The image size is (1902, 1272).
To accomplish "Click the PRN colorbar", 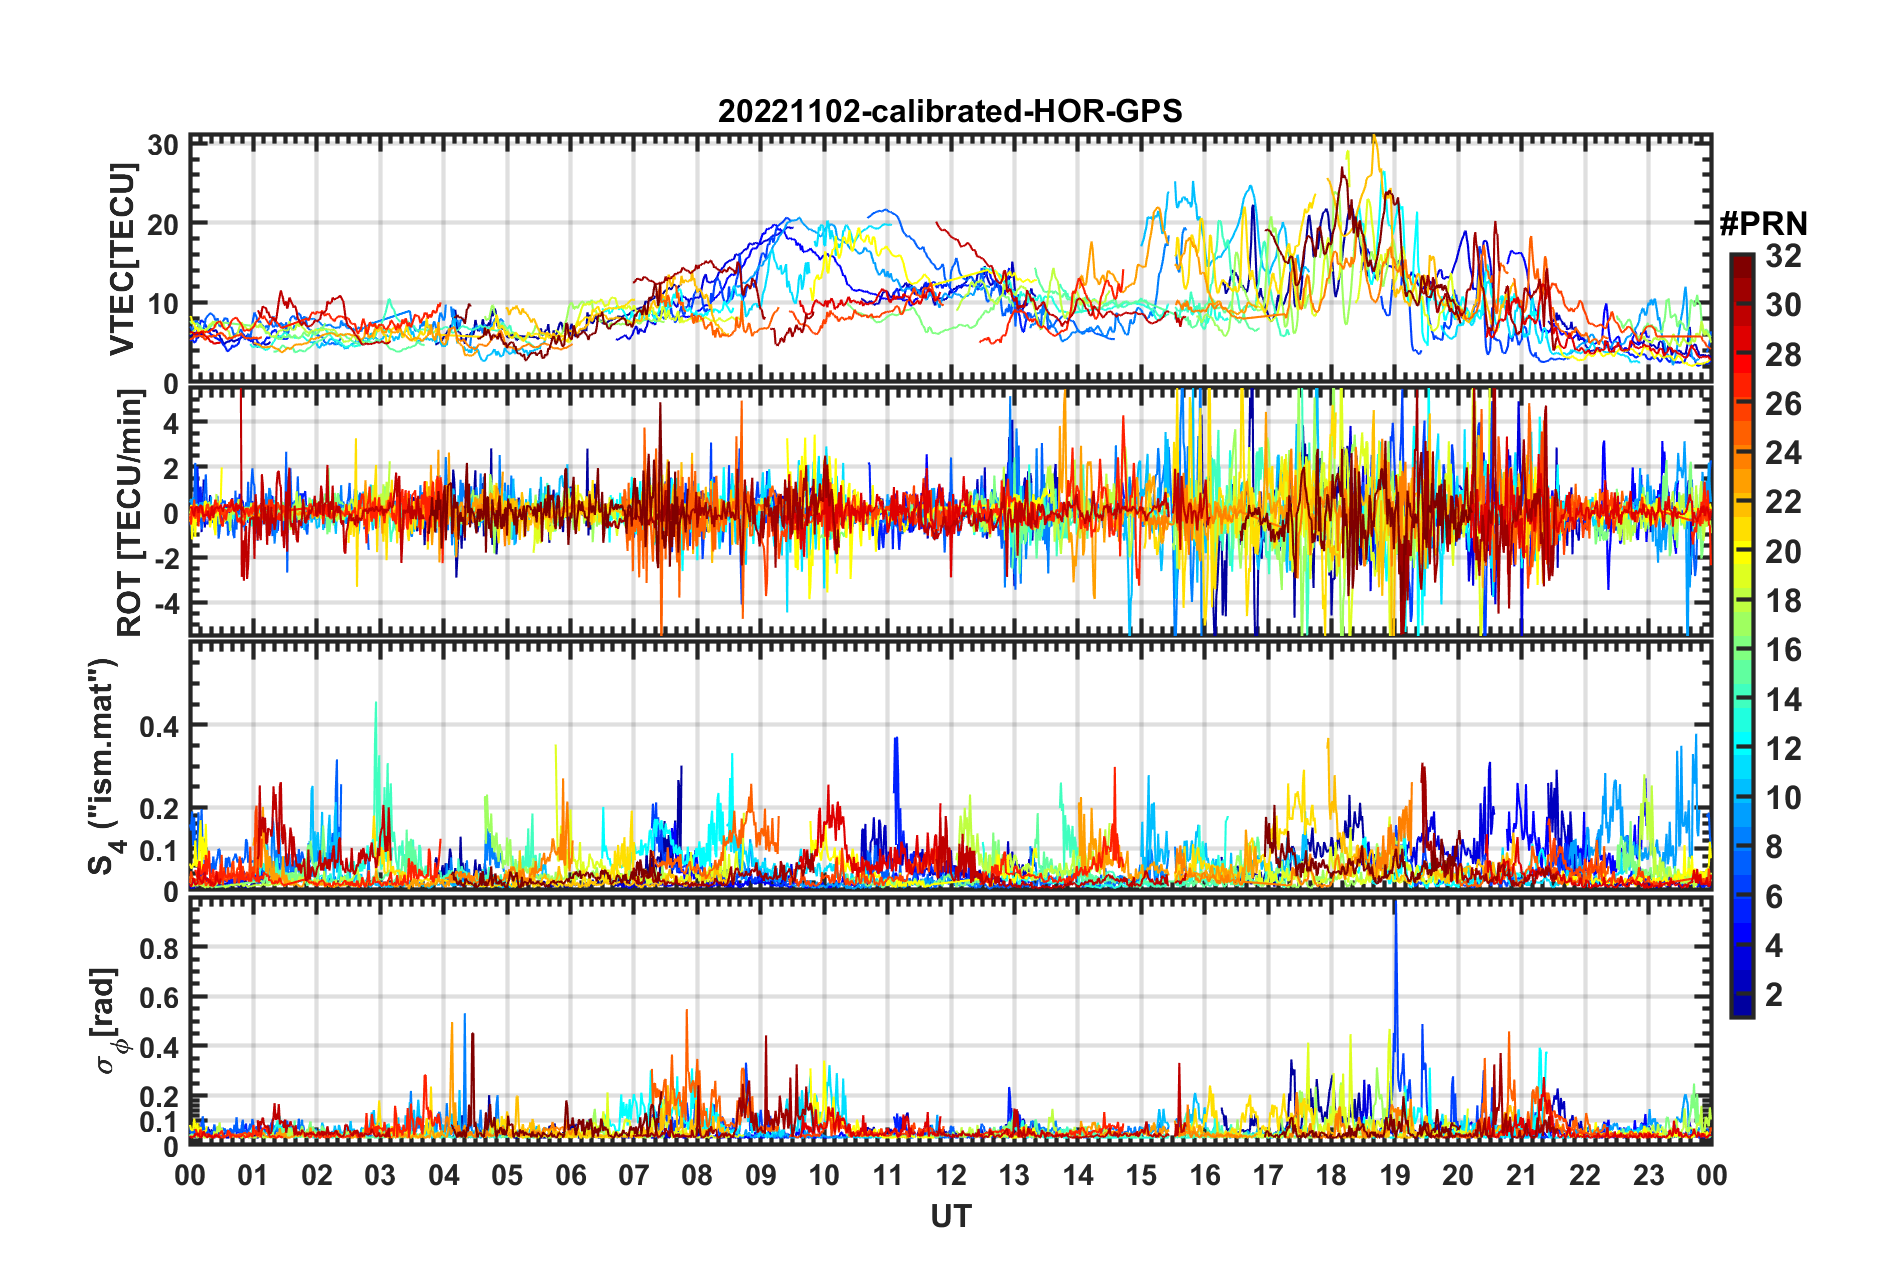I will tap(1742, 635).
